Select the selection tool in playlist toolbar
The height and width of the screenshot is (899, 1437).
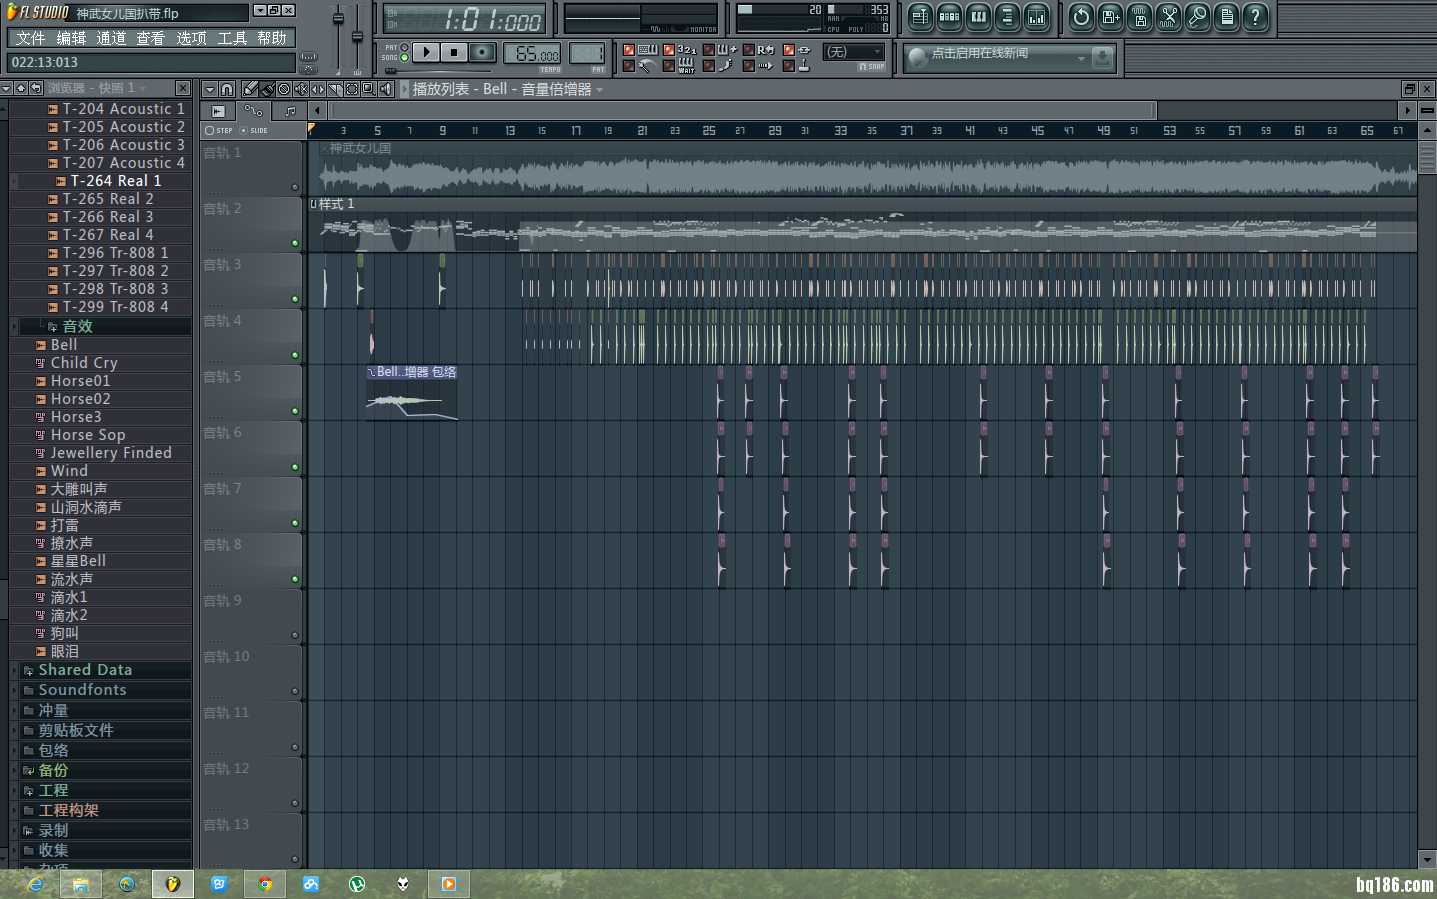[352, 89]
